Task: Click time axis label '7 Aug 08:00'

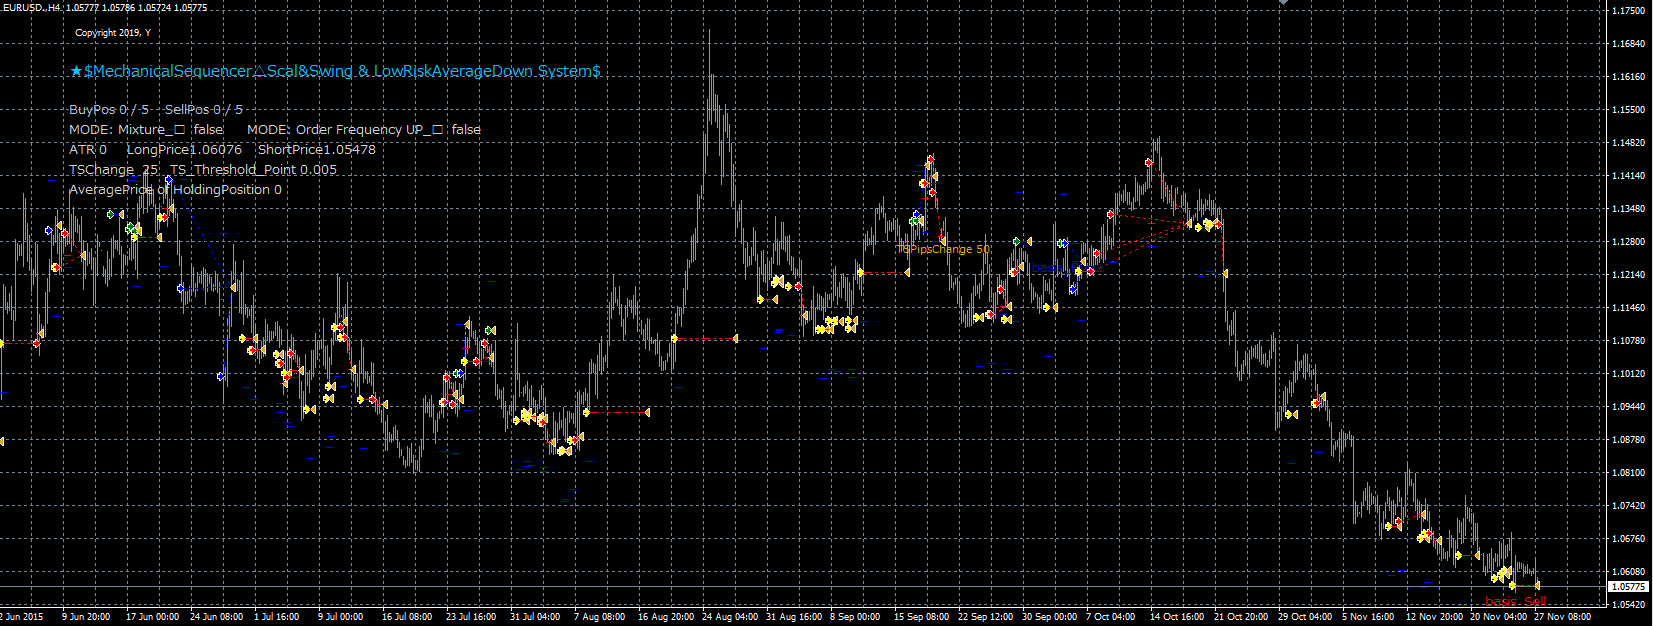Action: tap(600, 617)
